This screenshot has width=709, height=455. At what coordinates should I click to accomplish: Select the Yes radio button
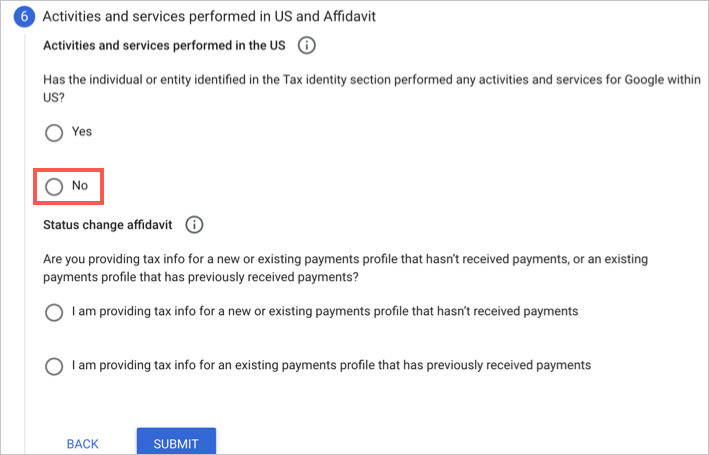pos(54,132)
